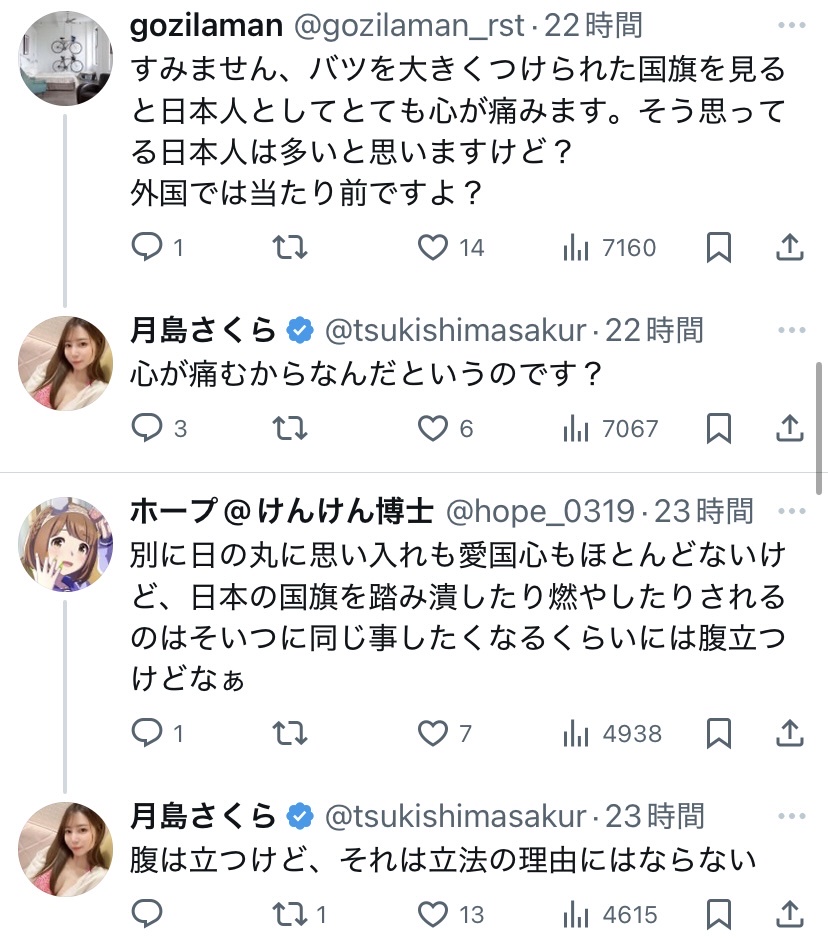Bookmark 月島さくら's last reply about 立法

[x=718, y=914]
